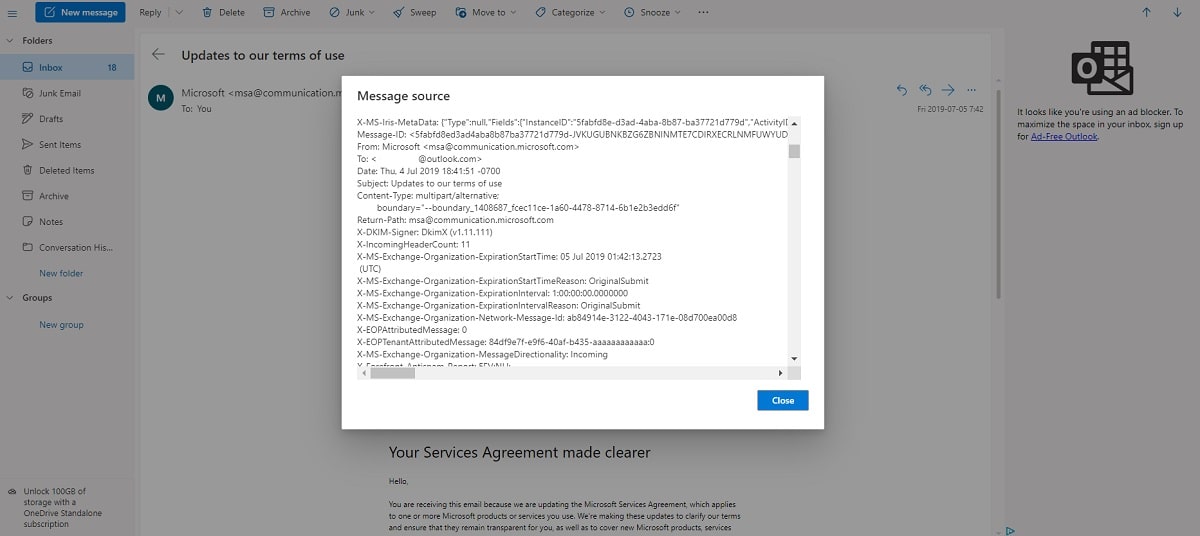Expand the Reply options dropdown arrow
The width and height of the screenshot is (1200, 536).
coord(179,12)
